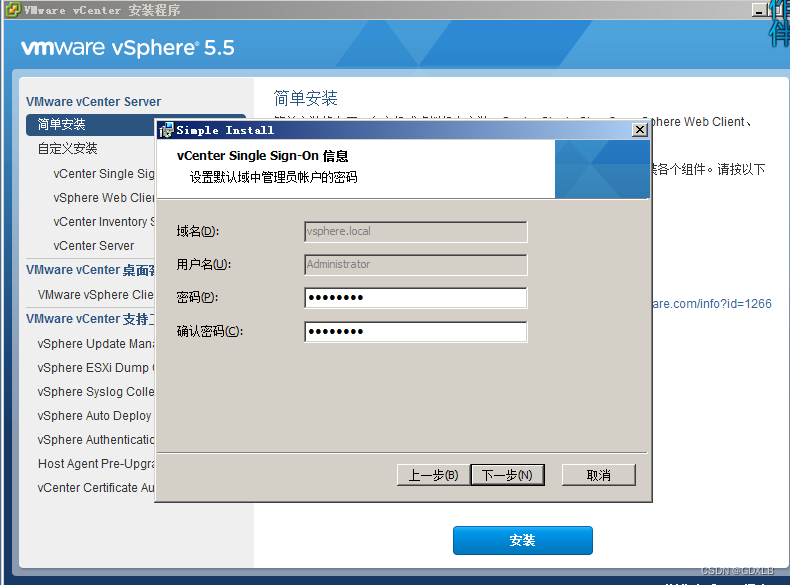Select Host Agent Pre-Upgrade Checker entry
Viewport: 790px width, 585px height.
(x=96, y=464)
